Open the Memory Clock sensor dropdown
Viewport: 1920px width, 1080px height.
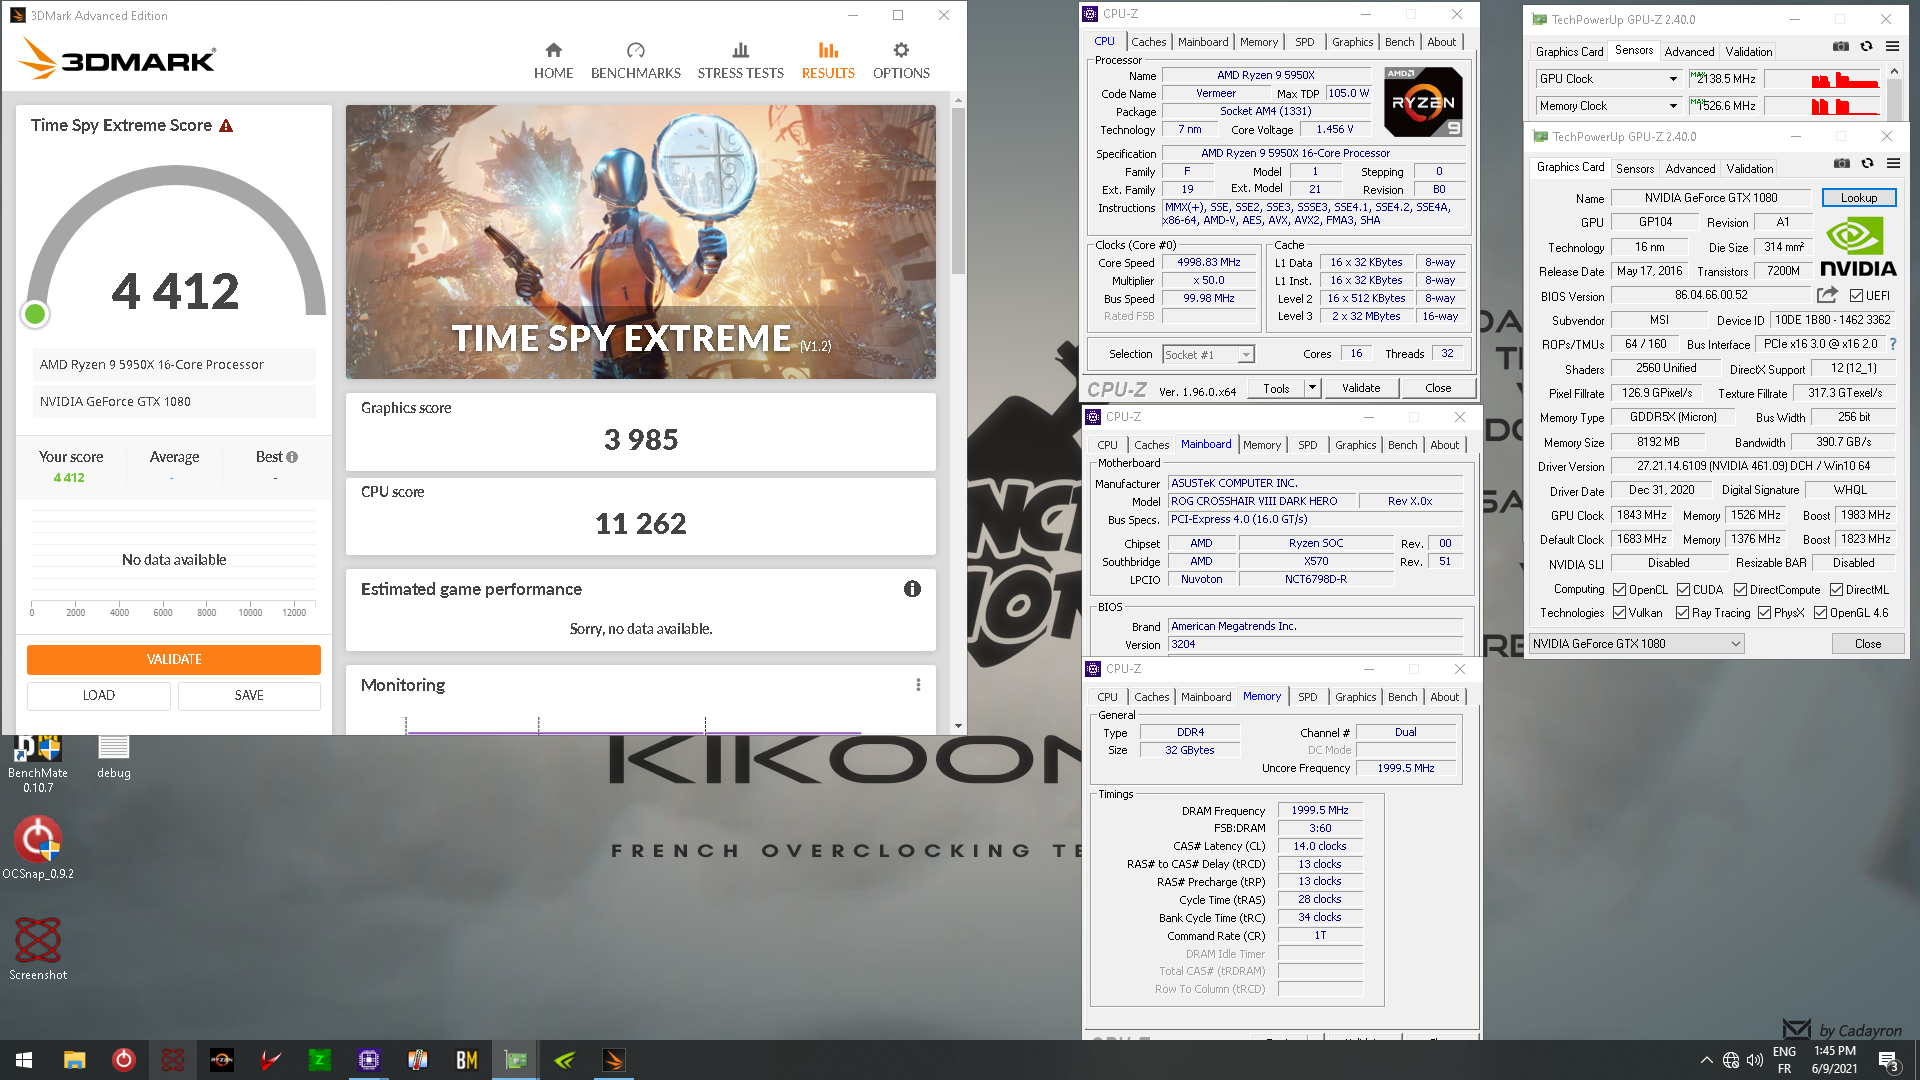pyautogui.click(x=1673, y=106)
